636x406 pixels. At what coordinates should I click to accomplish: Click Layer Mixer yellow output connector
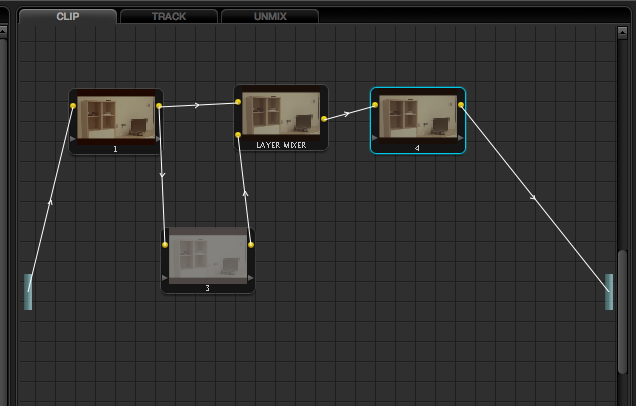point(324,119)
